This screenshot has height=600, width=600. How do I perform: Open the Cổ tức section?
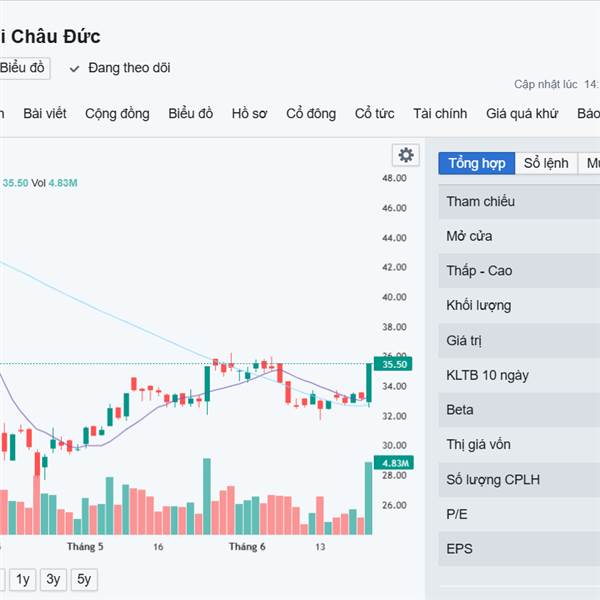tap(374, 114)
